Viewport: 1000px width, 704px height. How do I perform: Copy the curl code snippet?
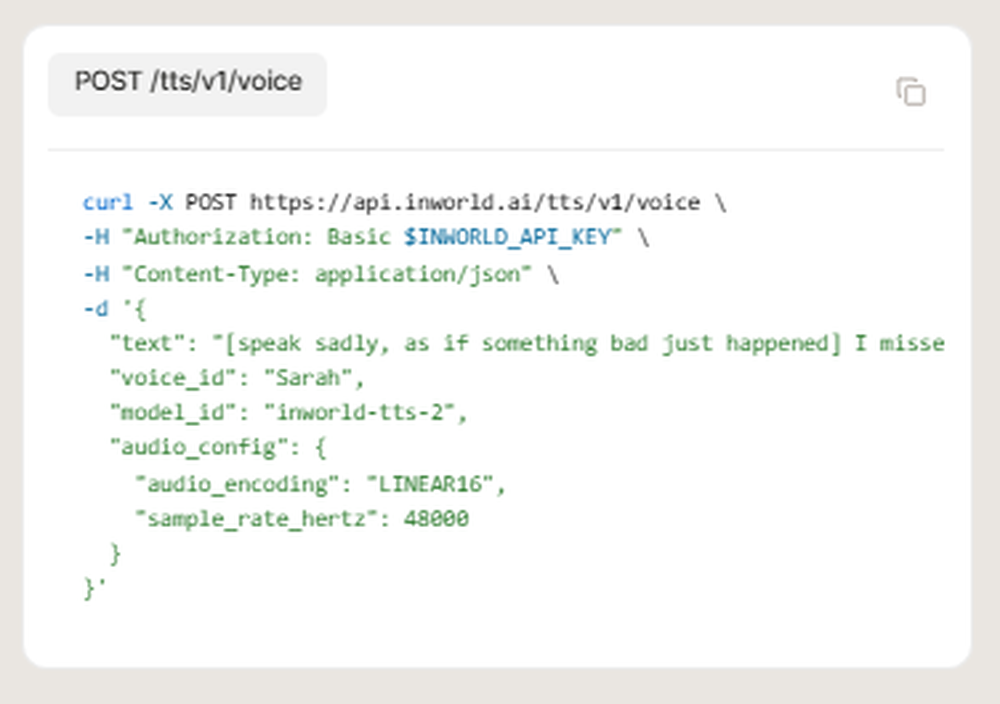pos(911,91)
